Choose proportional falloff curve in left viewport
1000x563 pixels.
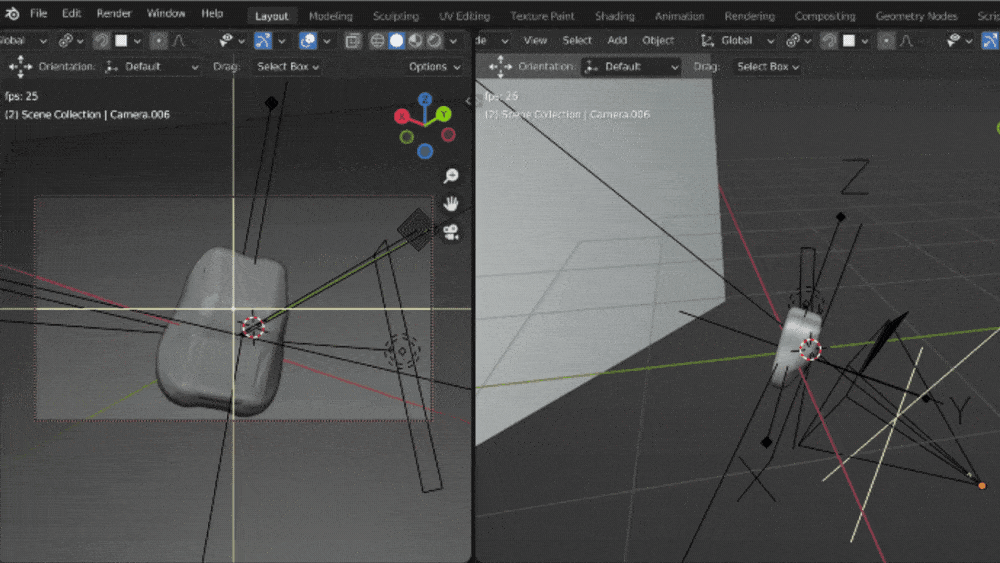pos(179,41)
